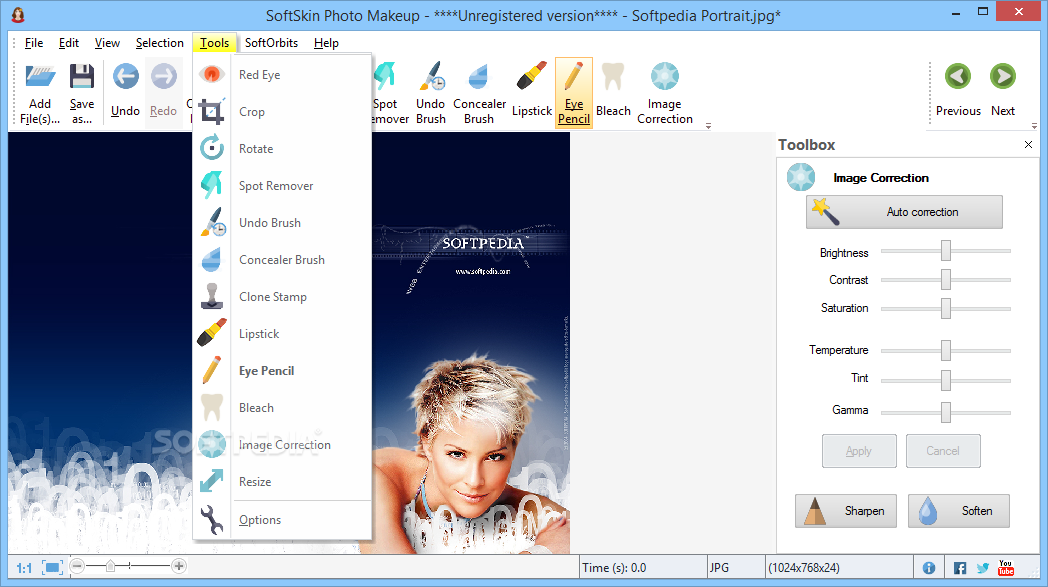Click the info icon in status bar
The width and height of the screenshot is (1048, 587).
pos(929,568)
